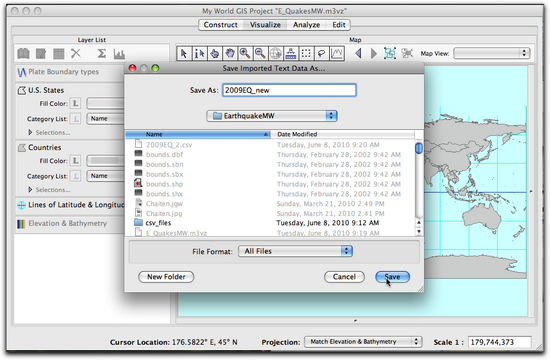The width and height of the screenshot is (550, 360).
Task: Go to previous map view arrow
Action: (358, 53)
